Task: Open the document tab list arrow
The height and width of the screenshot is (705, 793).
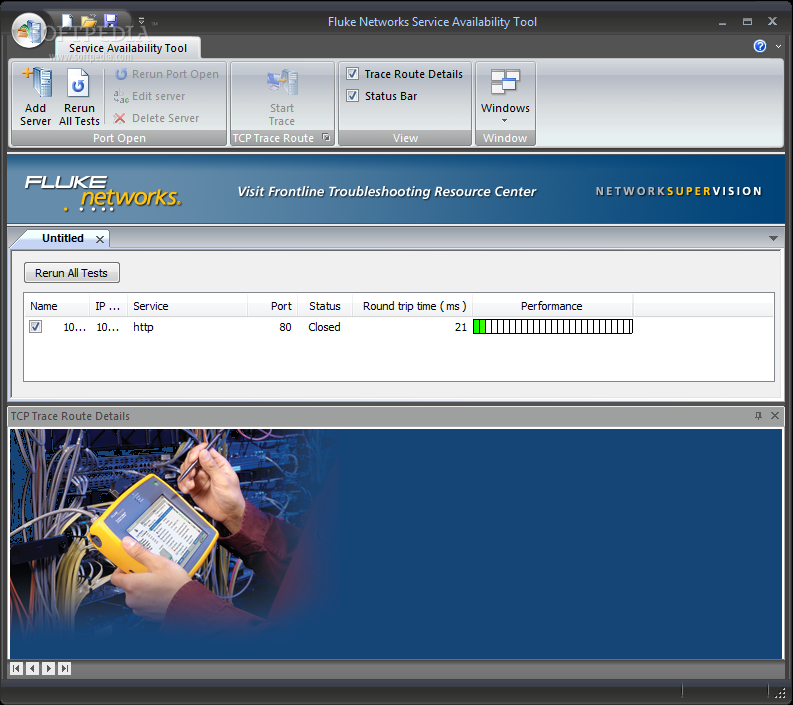Action: pos(773,238)
